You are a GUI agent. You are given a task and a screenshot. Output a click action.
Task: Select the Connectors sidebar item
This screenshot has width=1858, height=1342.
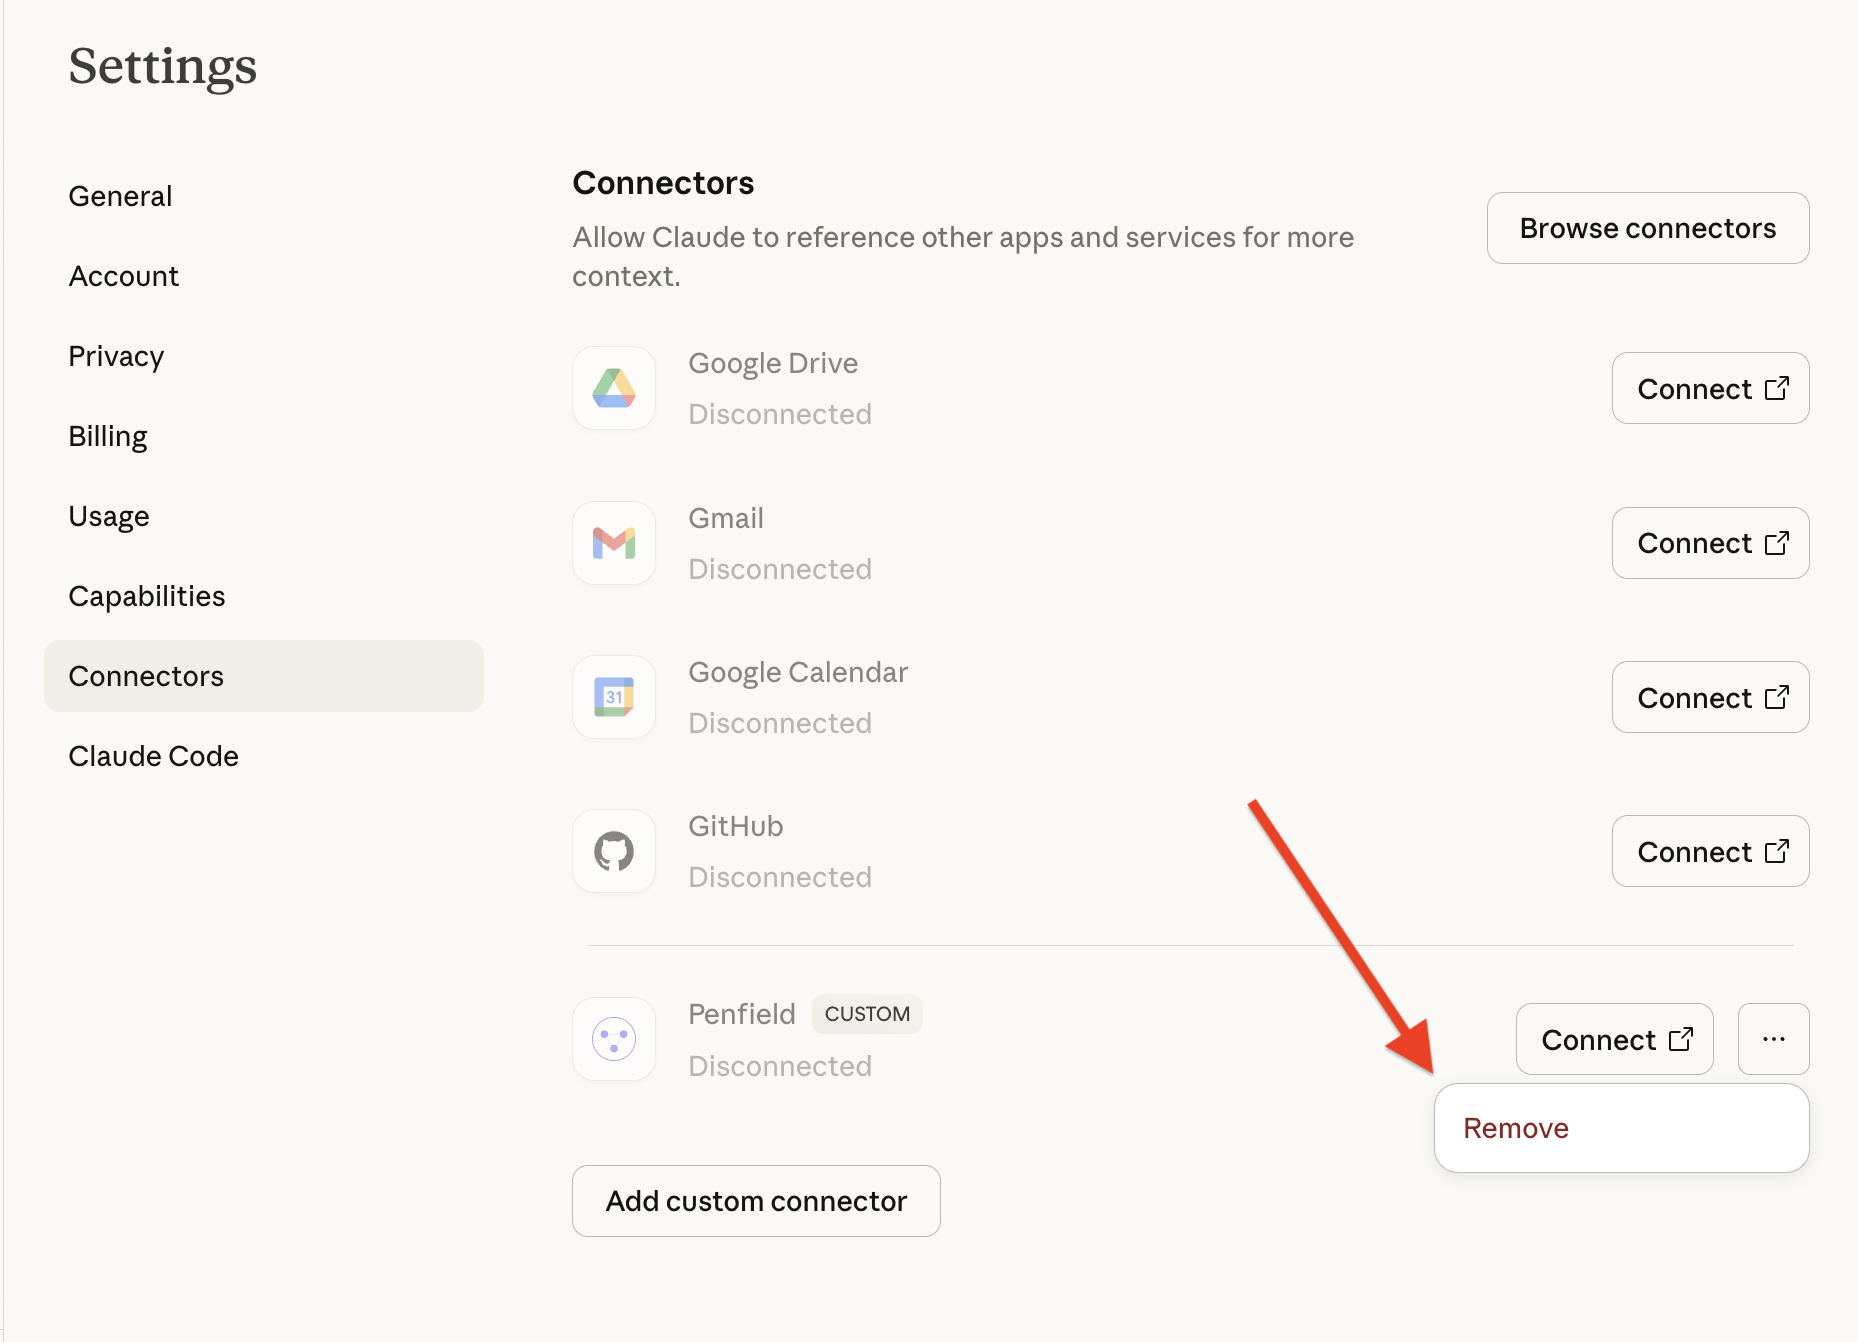[264, 676]
